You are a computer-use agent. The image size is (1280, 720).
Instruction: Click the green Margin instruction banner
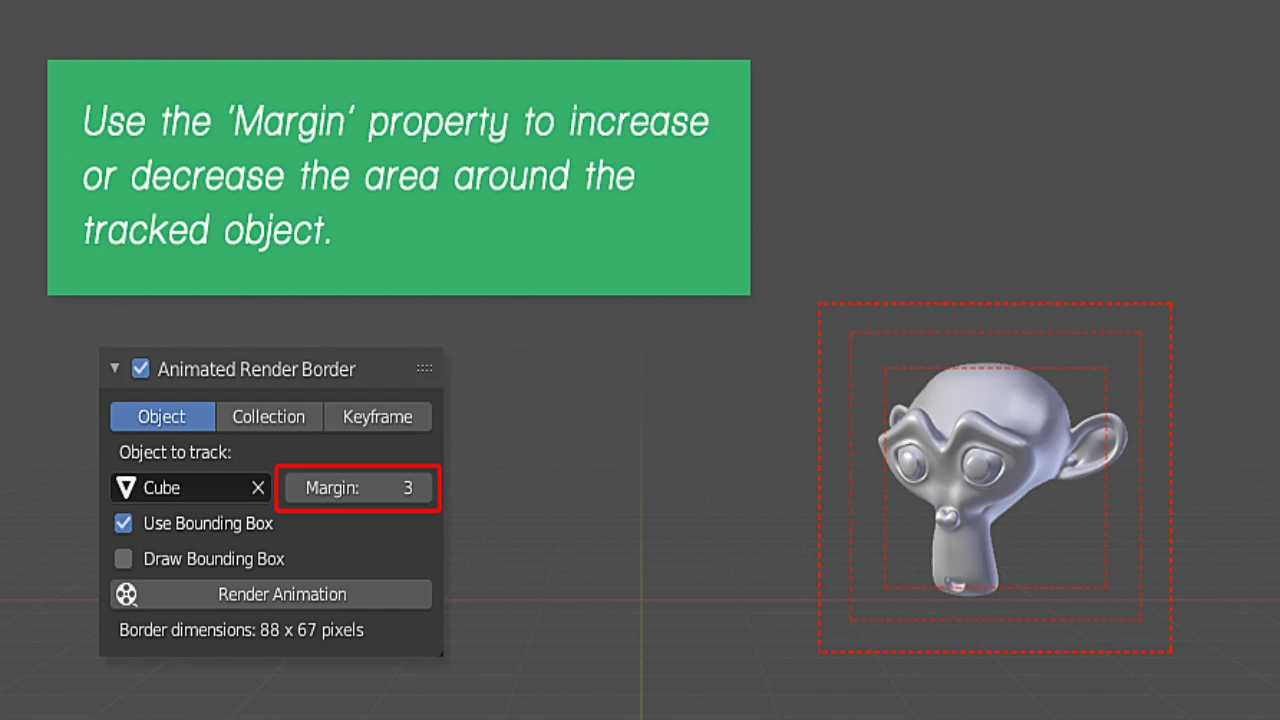(x=398, y=177)
